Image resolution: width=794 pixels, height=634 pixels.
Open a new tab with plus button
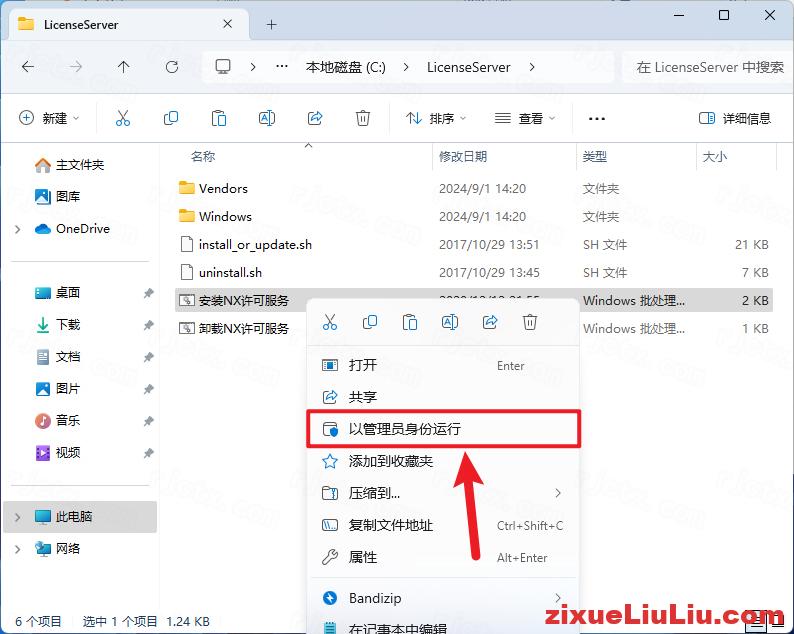tap(272, 25)
